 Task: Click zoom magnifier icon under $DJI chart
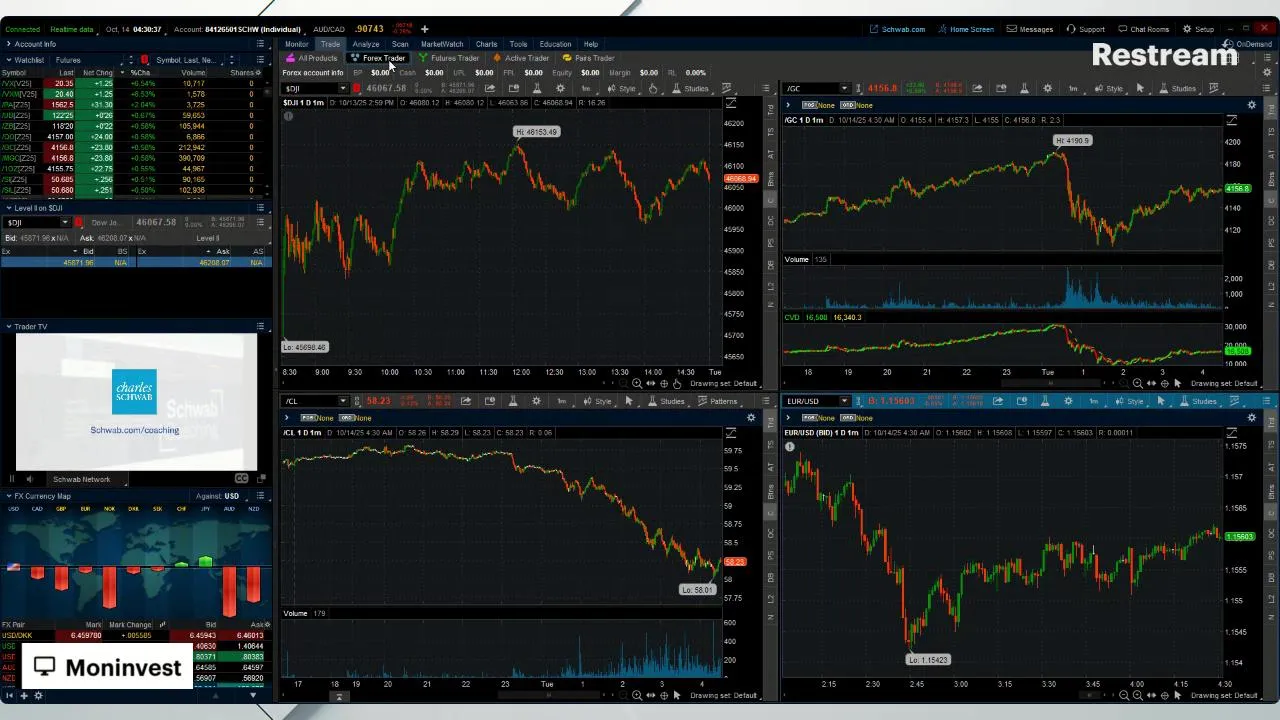pyautogui.click(x=637, y=383)
